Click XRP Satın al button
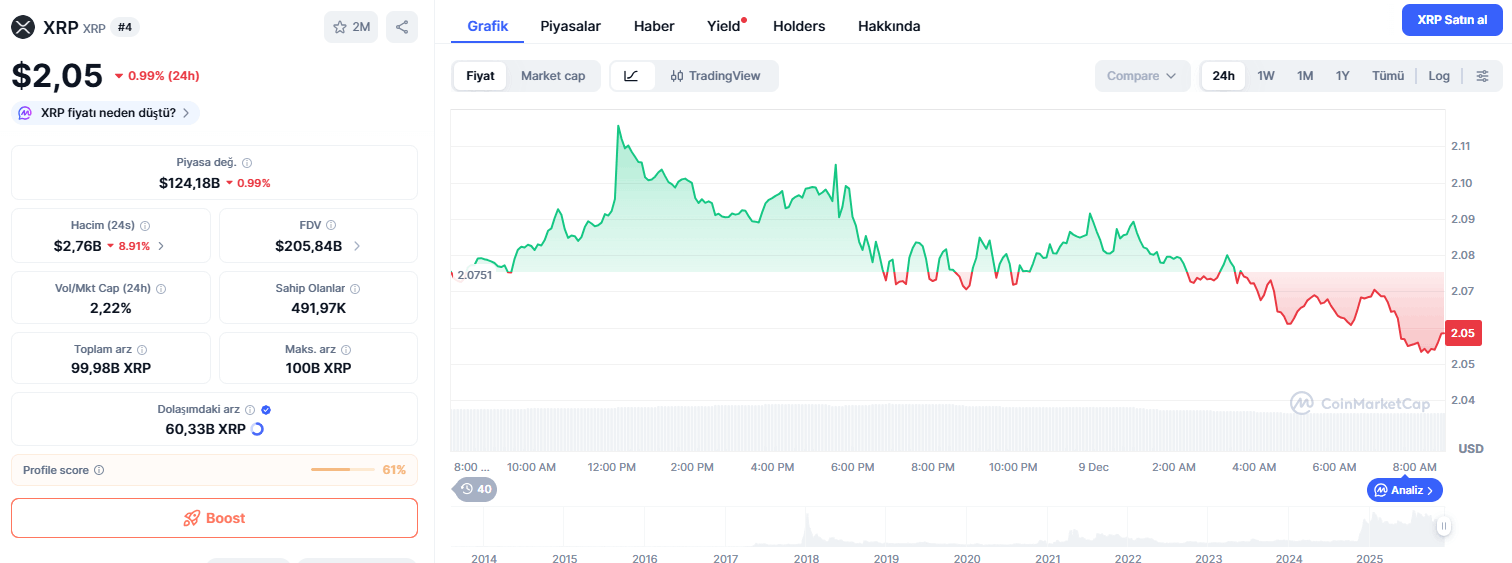1512x563 pixels. click(1452, 20)
